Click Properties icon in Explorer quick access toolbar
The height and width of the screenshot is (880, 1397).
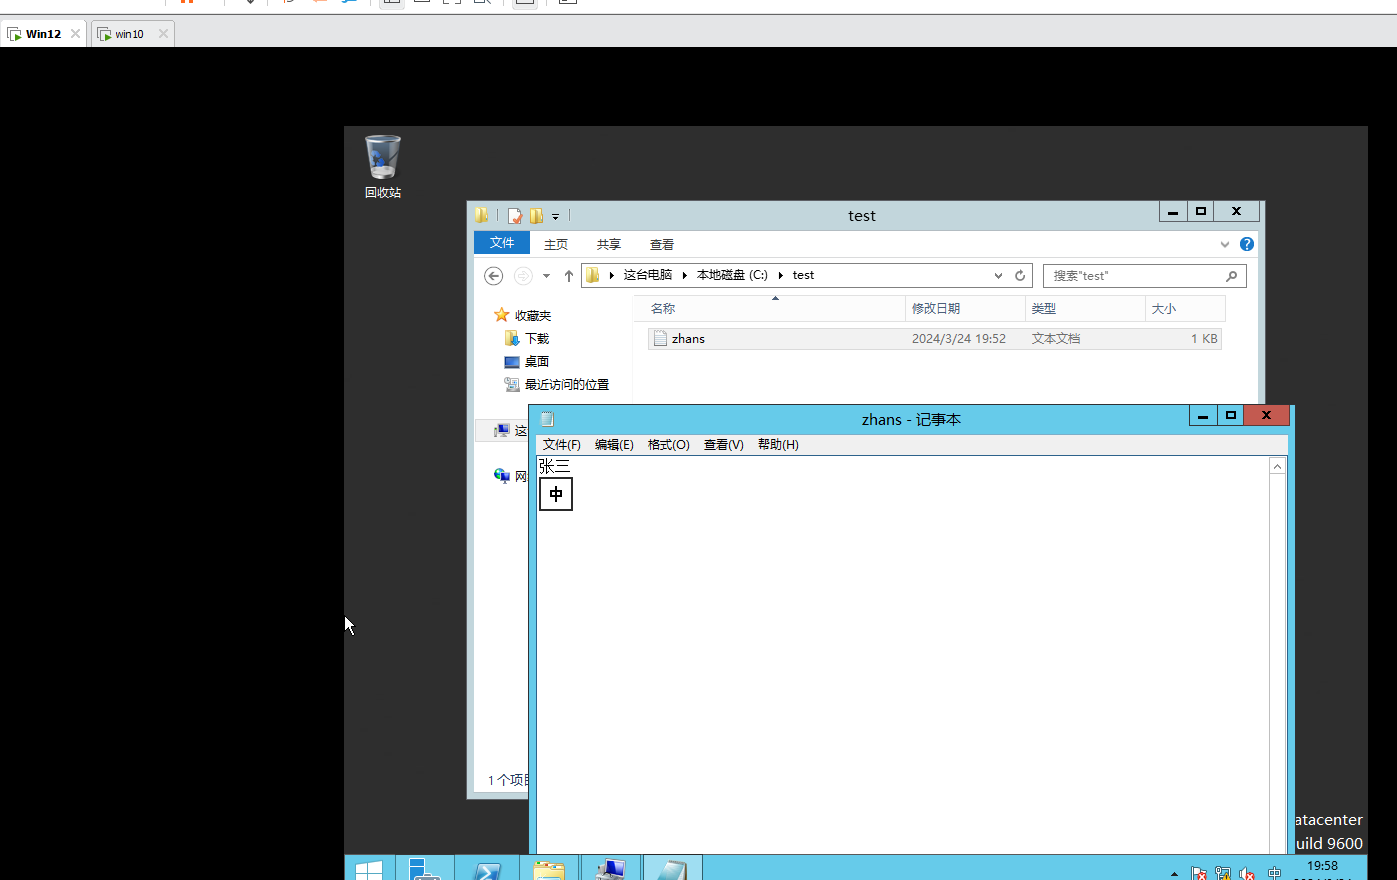(x=515, y=216)
